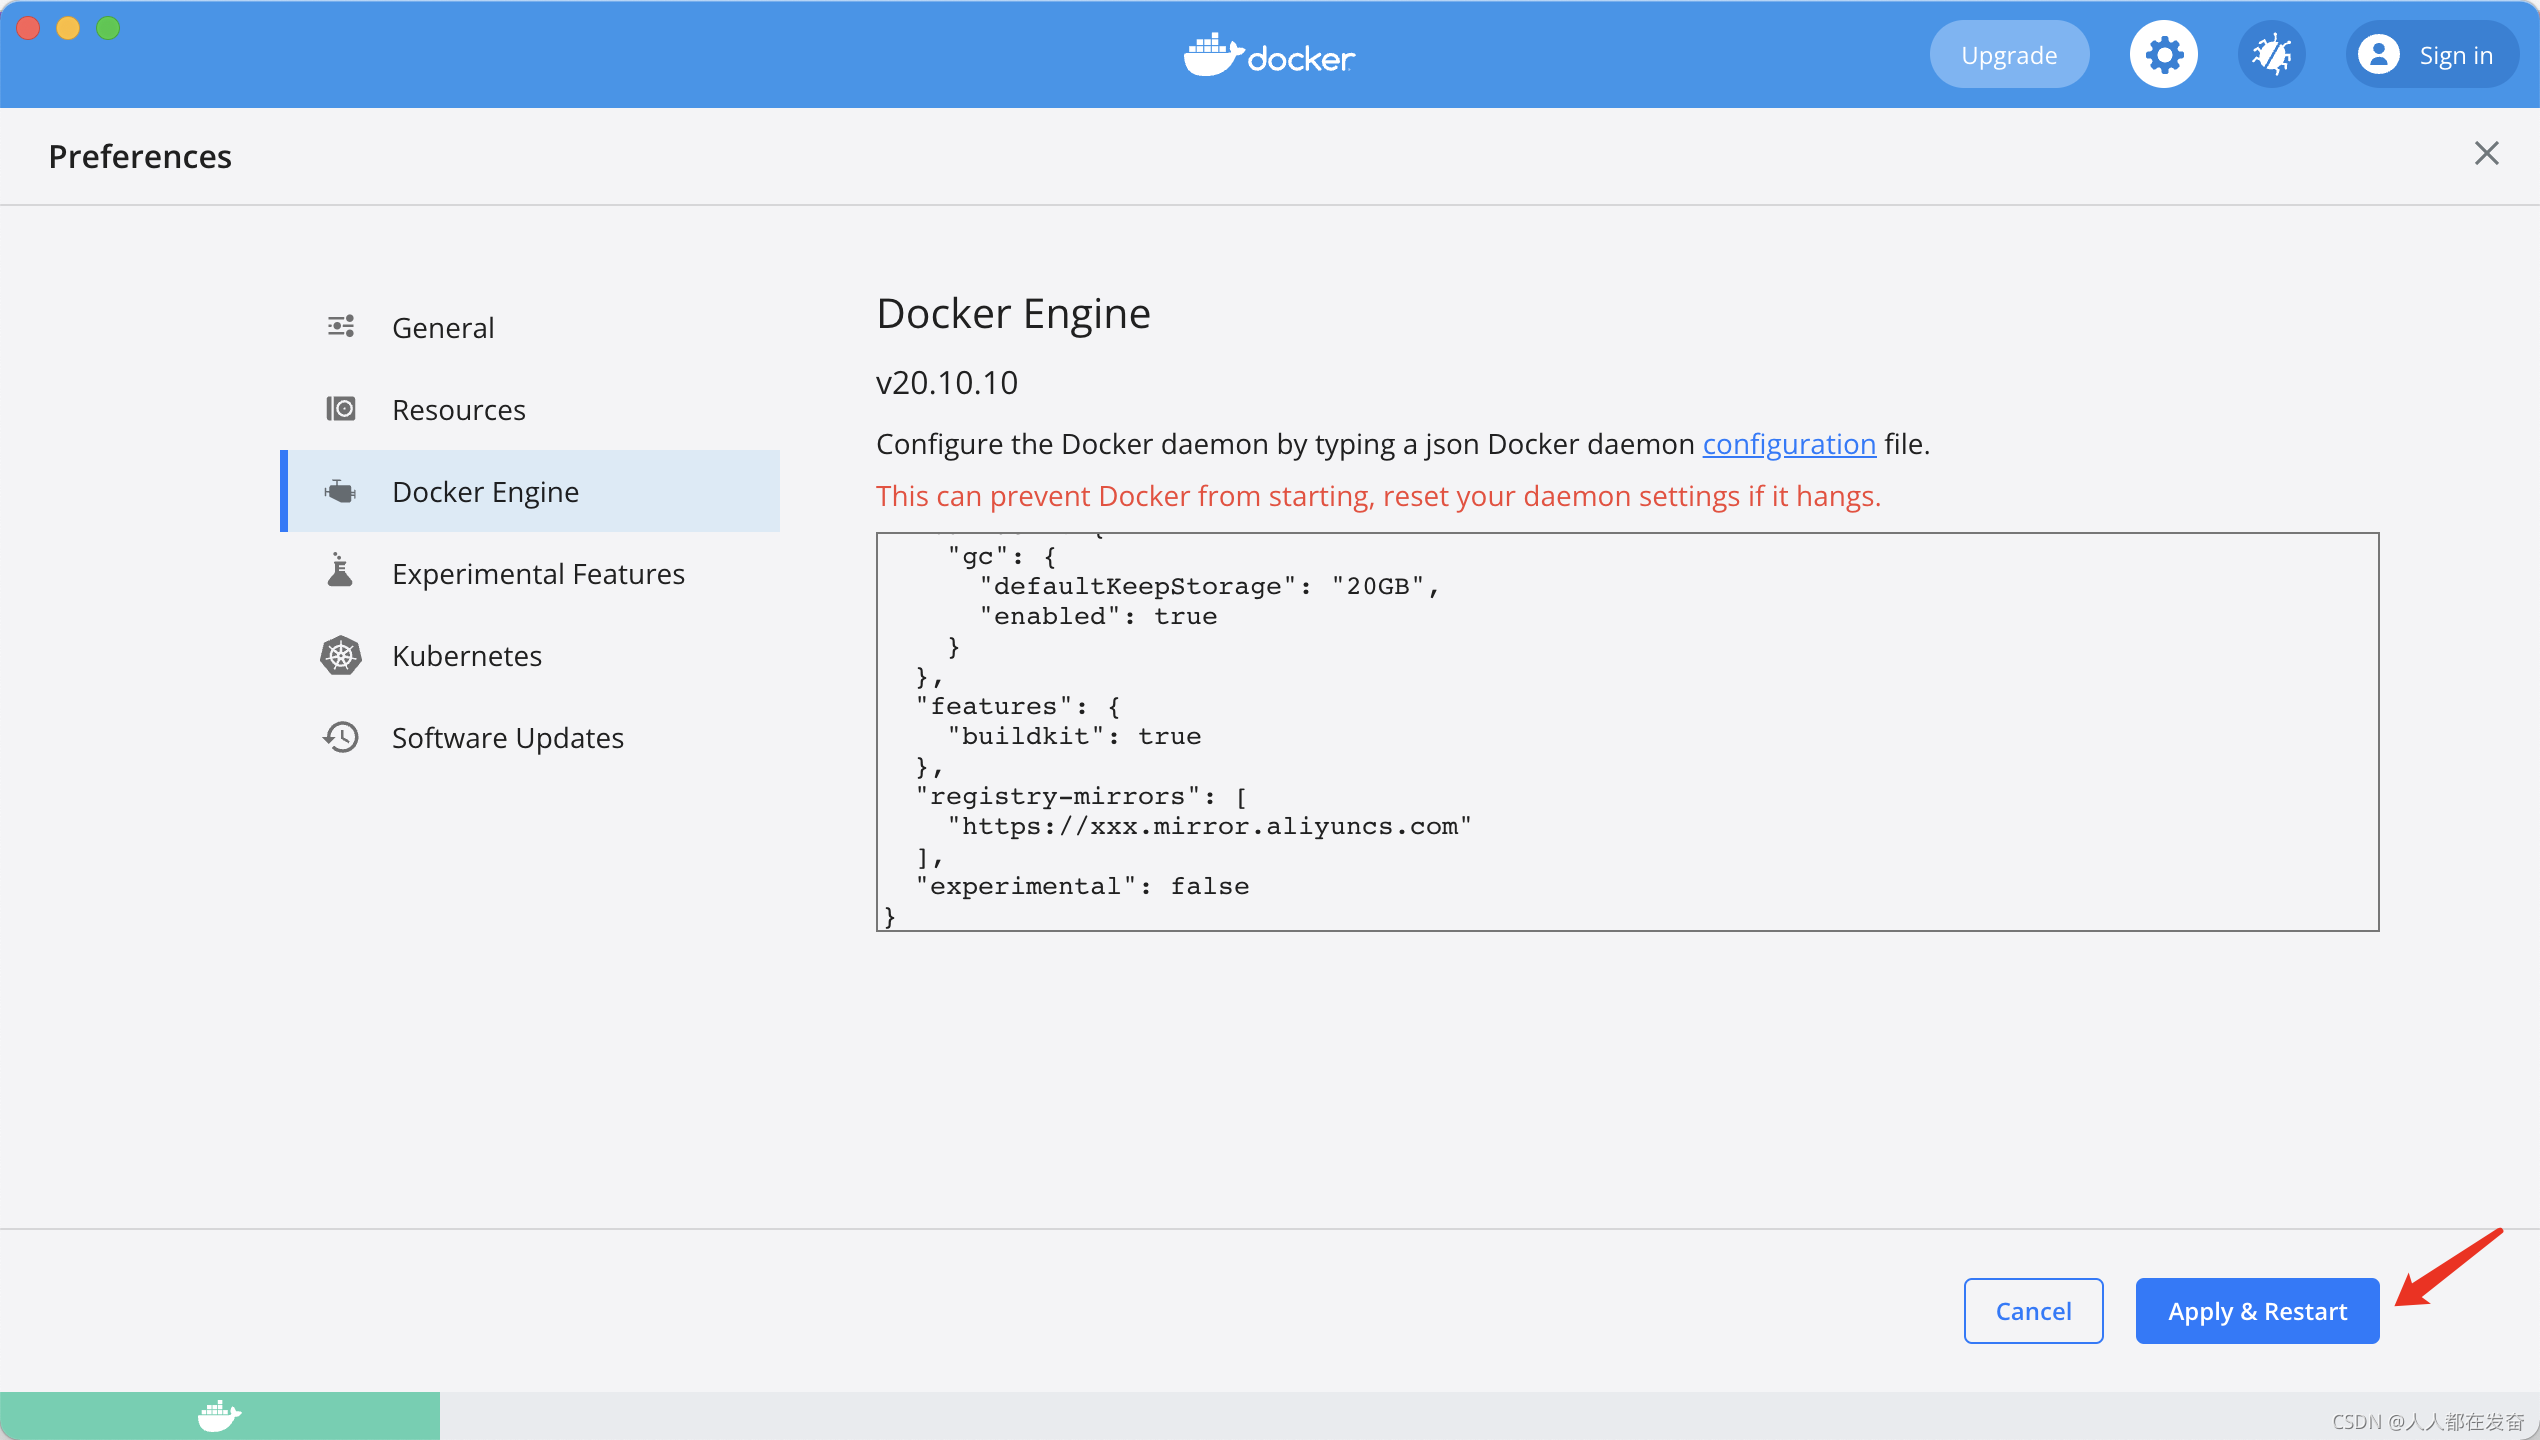Open the settings gear icon
Screen dimensions: 2540x1440
click(x=2163, y=54)
